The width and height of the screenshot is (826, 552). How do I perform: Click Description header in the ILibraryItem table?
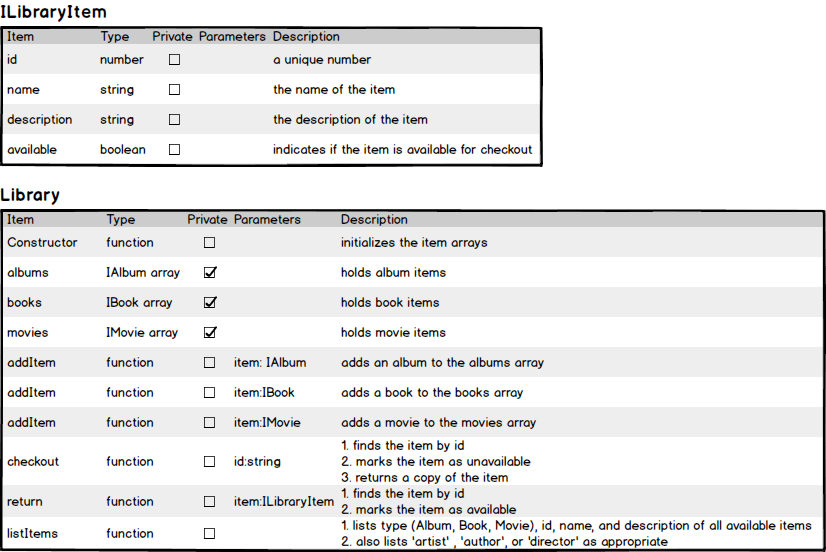pyautogui.click(x=306, y=36)
